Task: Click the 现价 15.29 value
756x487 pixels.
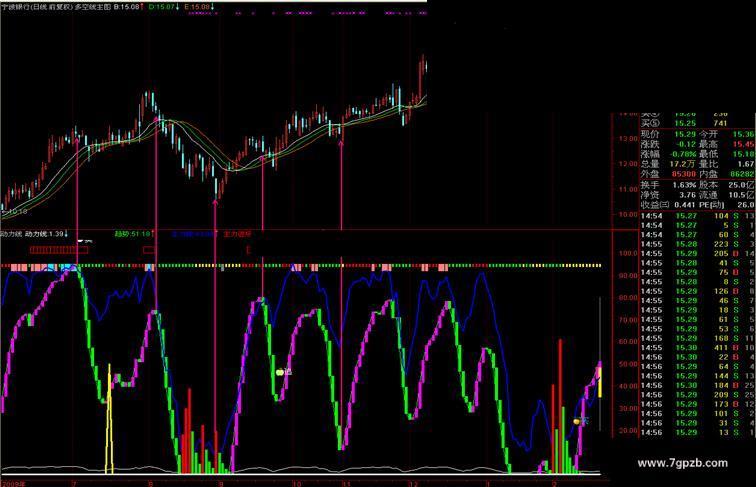Action: (x=685, y=135)
